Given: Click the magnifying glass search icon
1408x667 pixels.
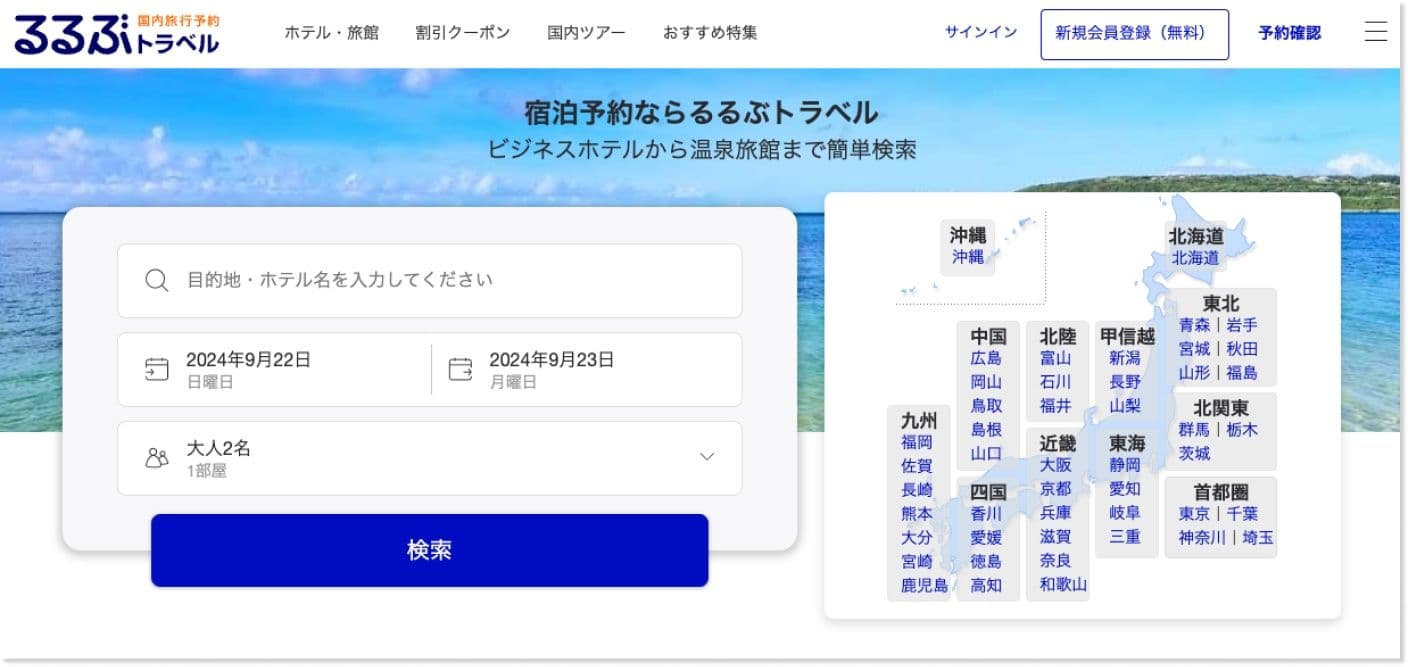Looking at the screenshot, I should (x=156, y=280).
